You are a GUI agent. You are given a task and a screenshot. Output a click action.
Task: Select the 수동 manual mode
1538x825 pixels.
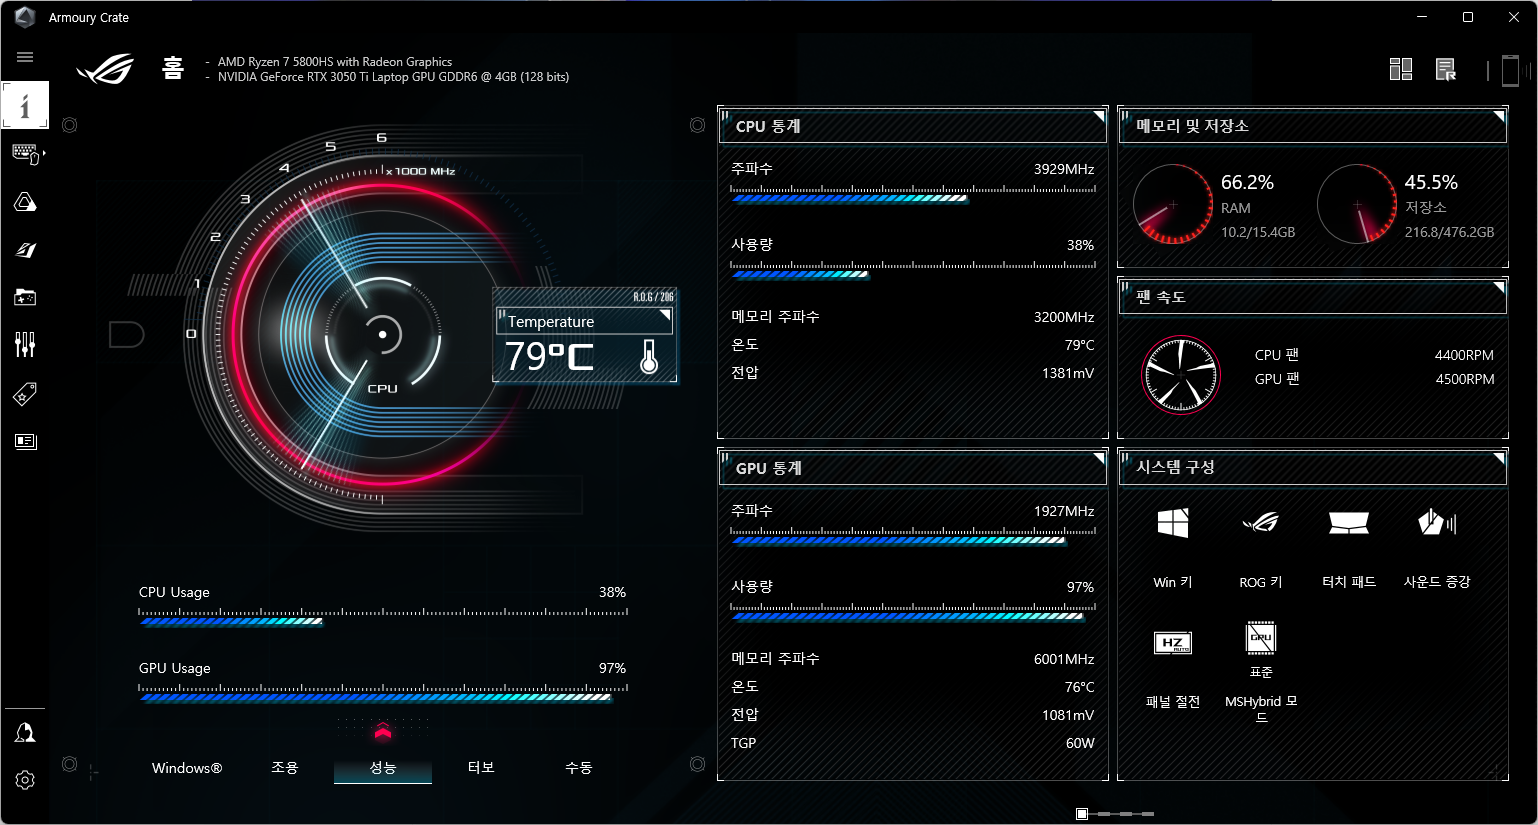tap(579, 768)
